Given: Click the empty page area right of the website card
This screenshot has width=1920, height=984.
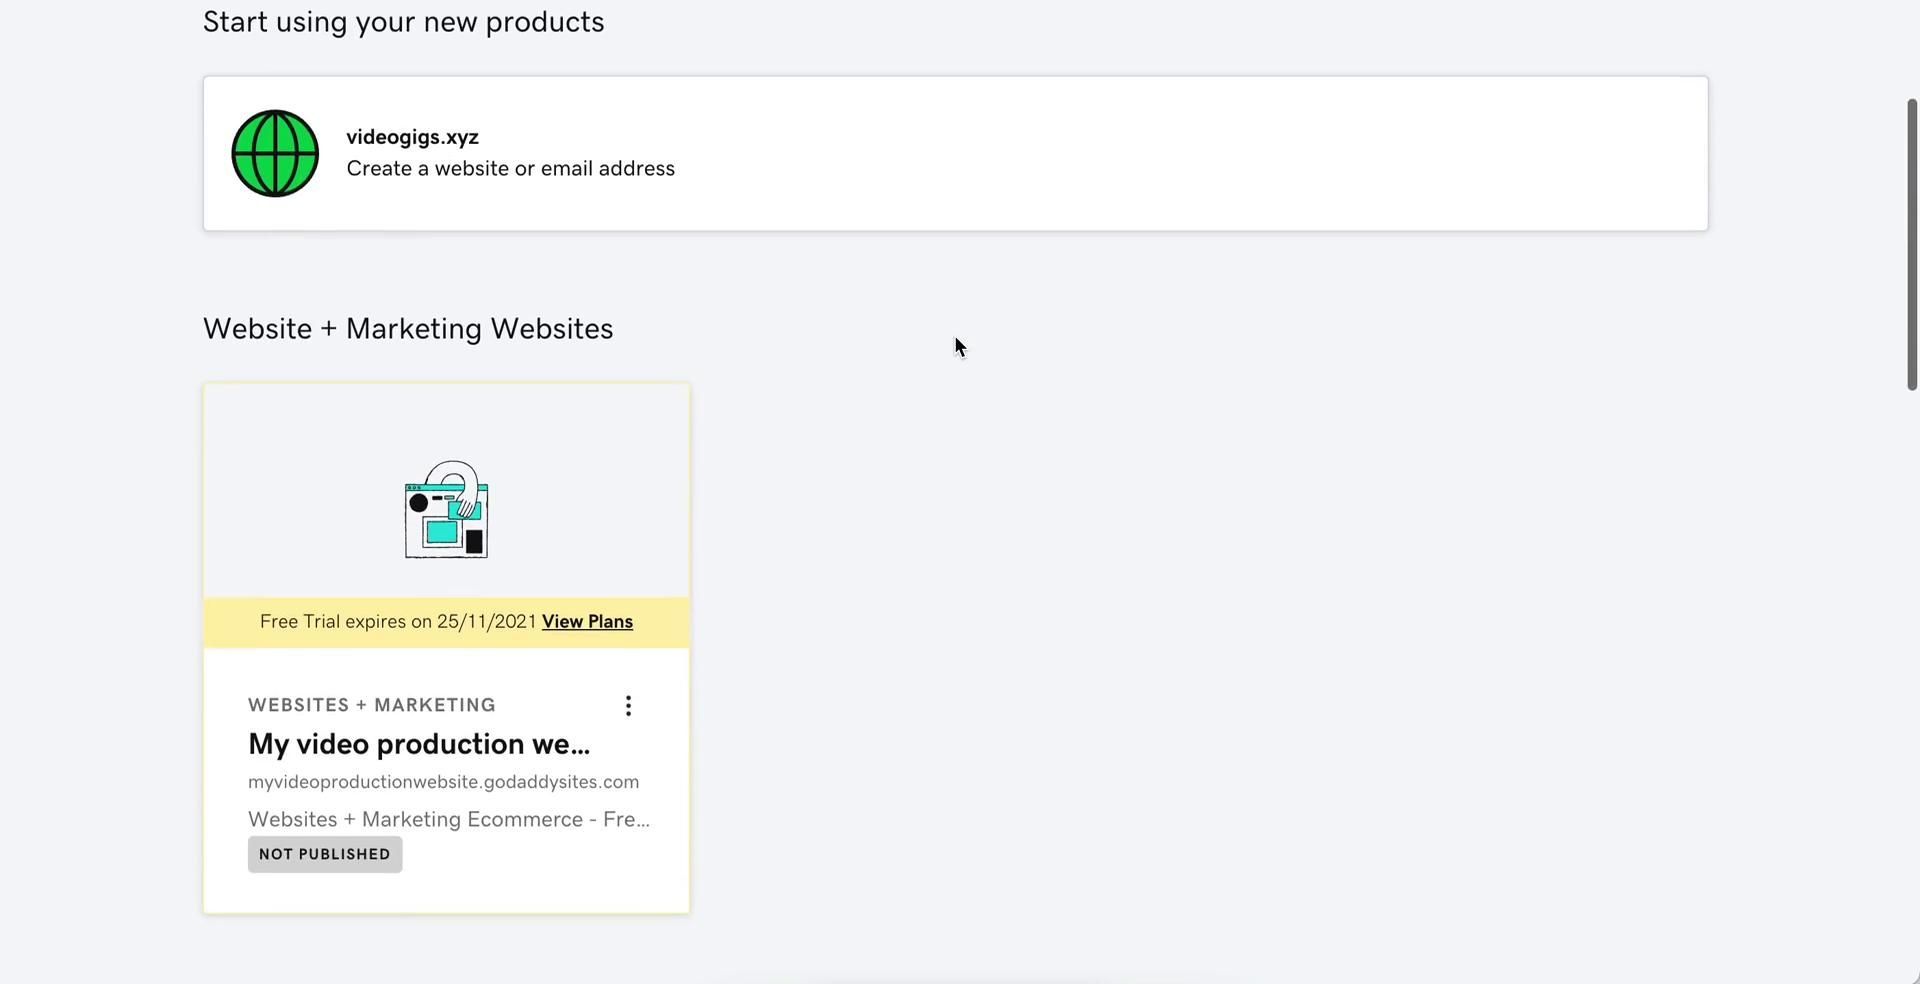Looking at the screenshot, I should [x=1200, y=650].
